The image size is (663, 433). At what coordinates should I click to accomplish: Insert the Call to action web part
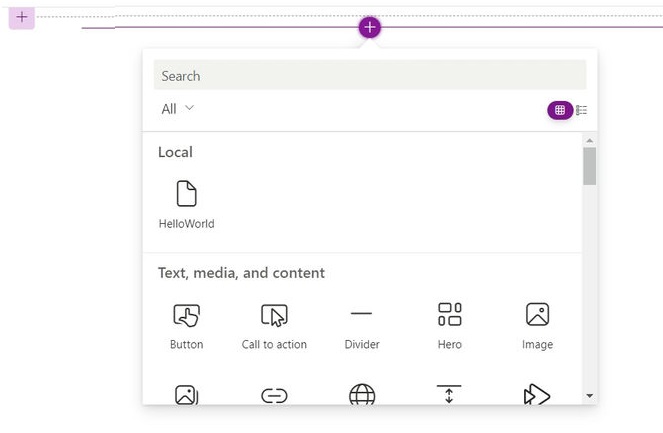coord(274,326)
